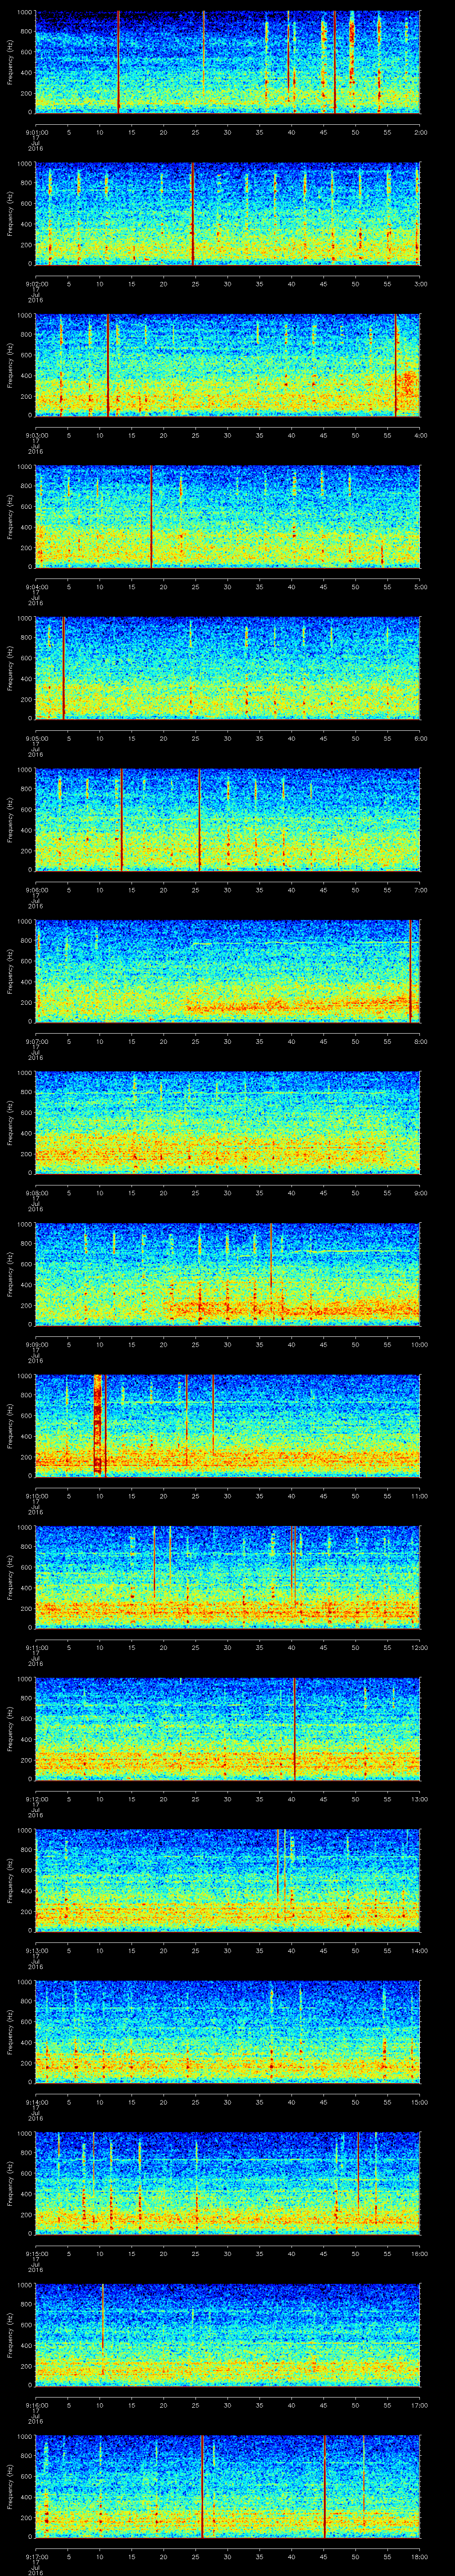Select the '9:04:00' time axis label
This screenshot has width=455, height=2576.
point(36,587)
